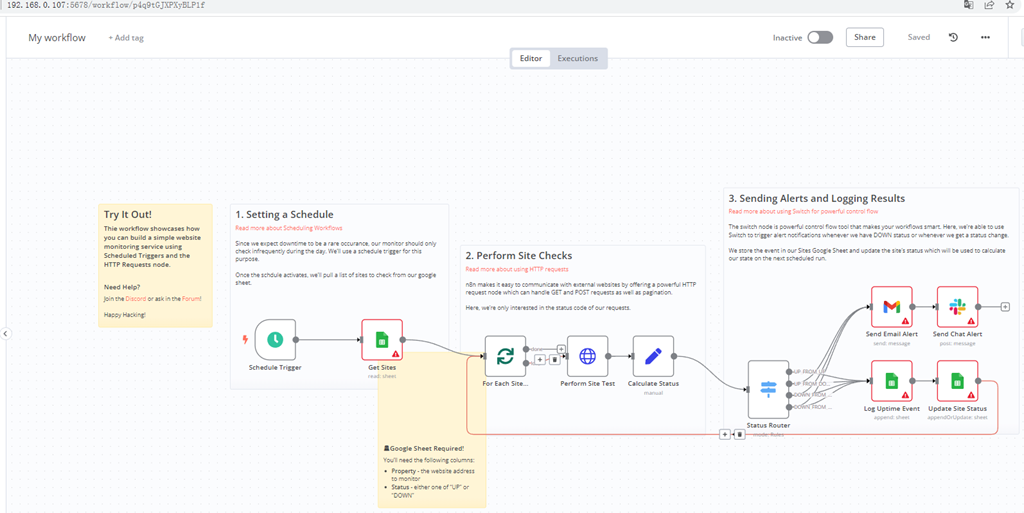Viewport: 1024px width, 513px height.
Task: Switch to the Executions tab
Action: 577,58
